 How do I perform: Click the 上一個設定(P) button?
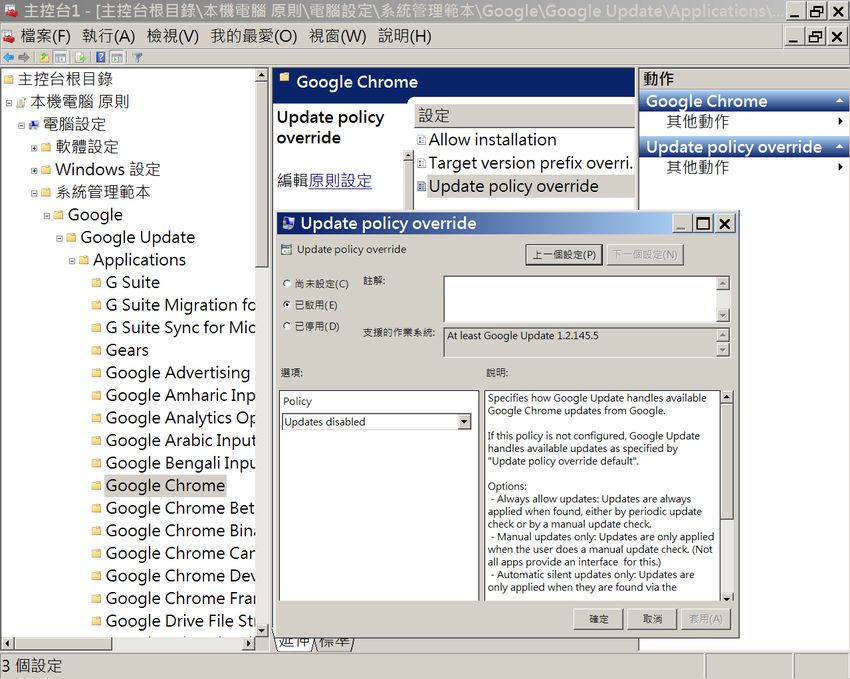coord(564,255)
